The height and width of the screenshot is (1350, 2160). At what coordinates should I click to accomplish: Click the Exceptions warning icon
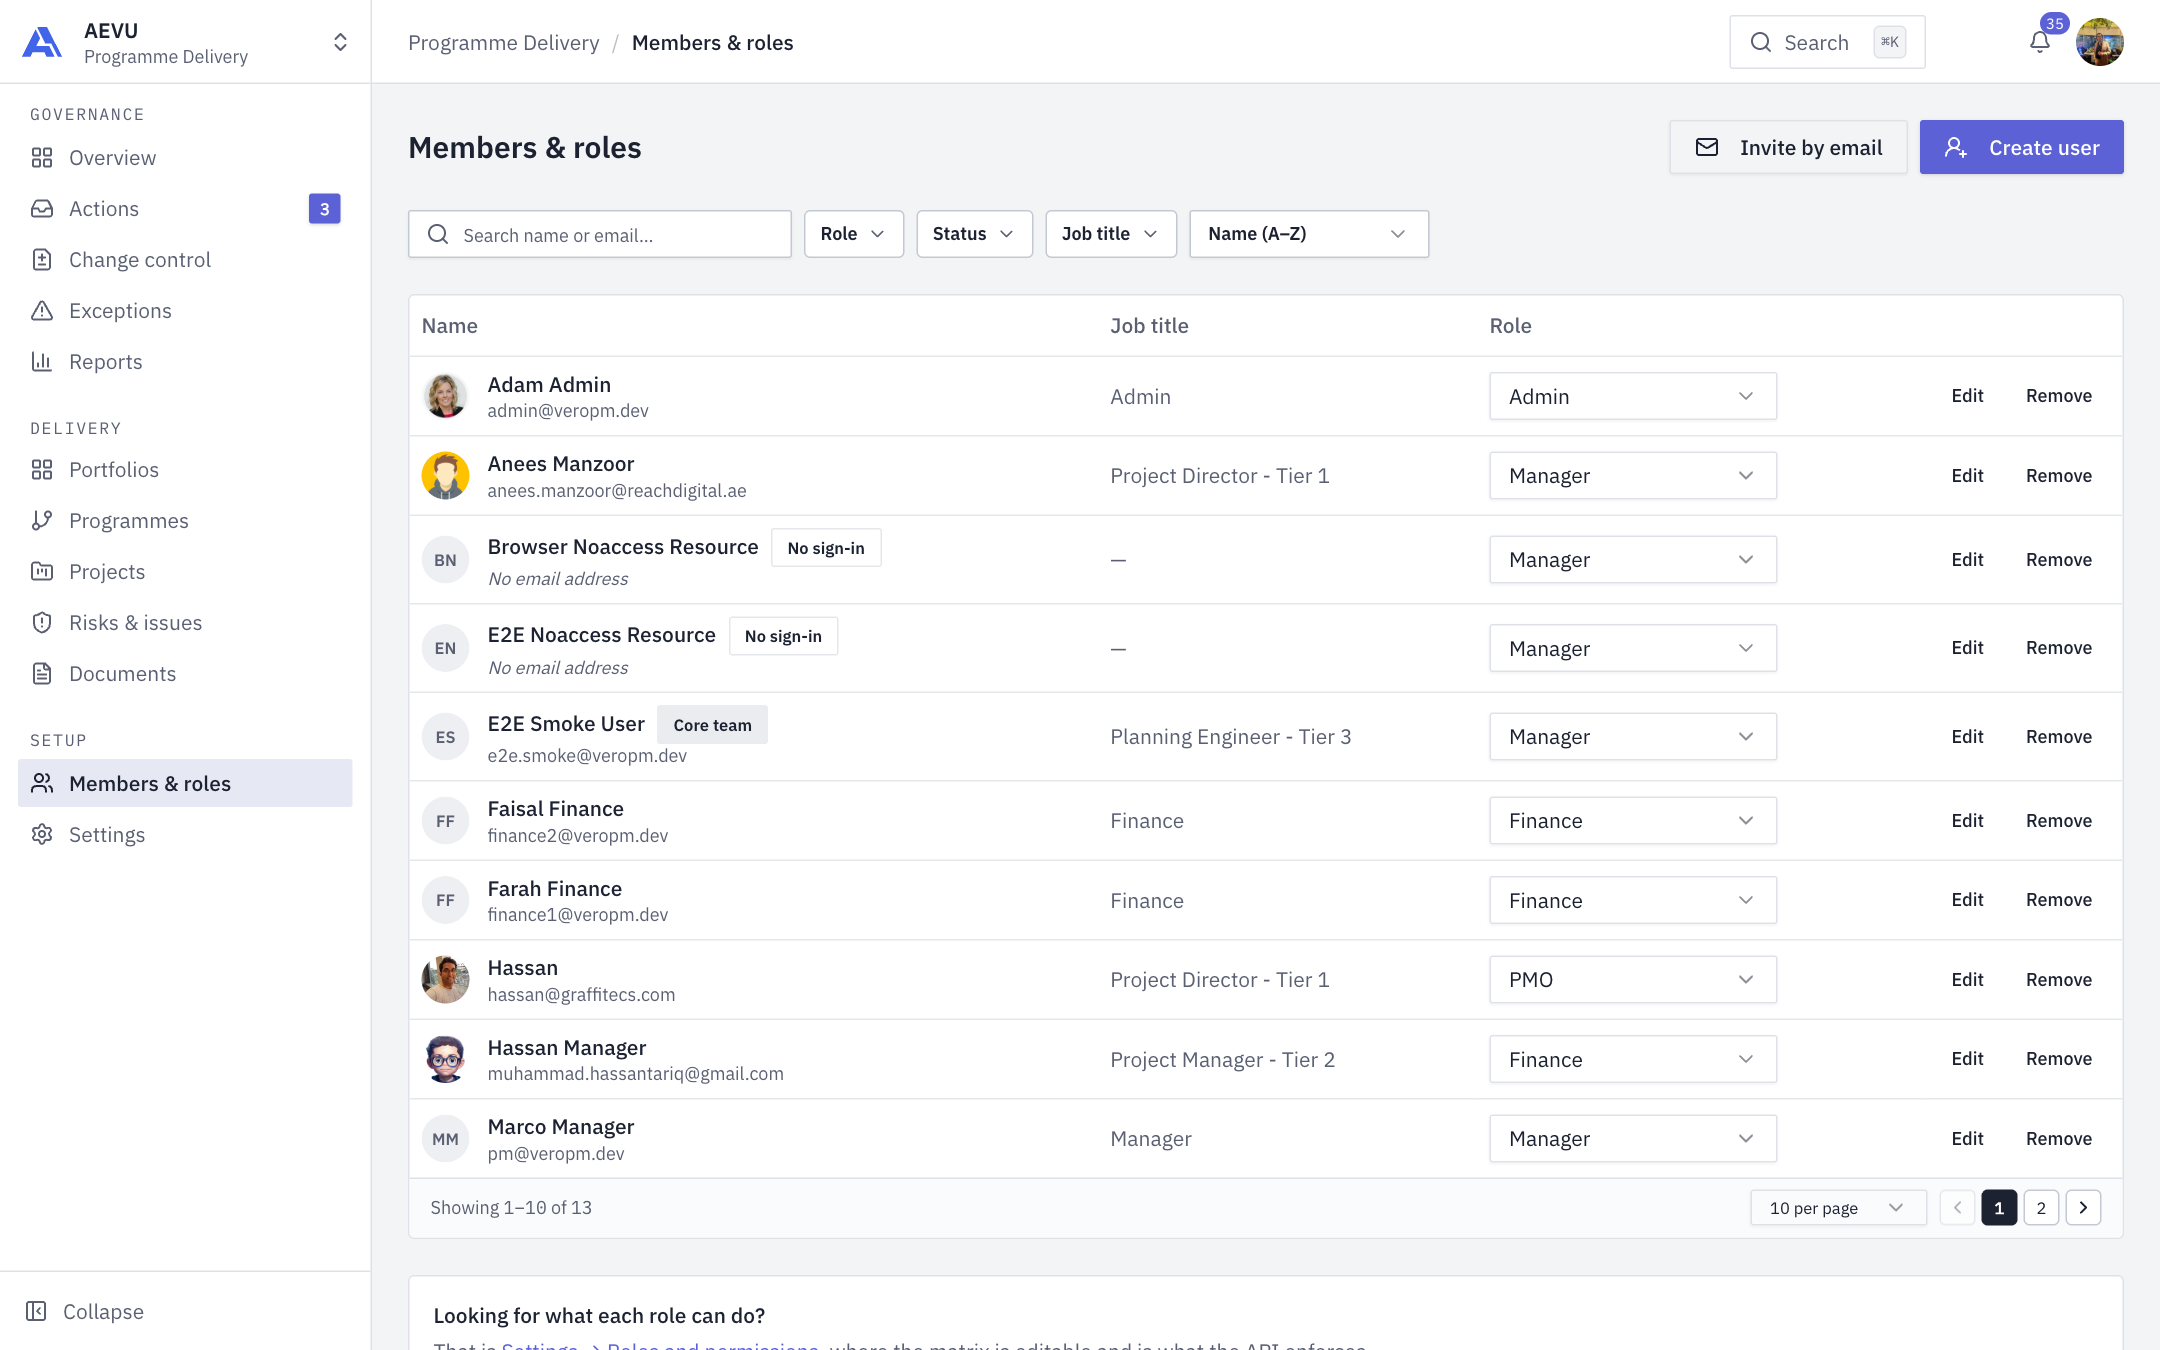coord(42,311)
